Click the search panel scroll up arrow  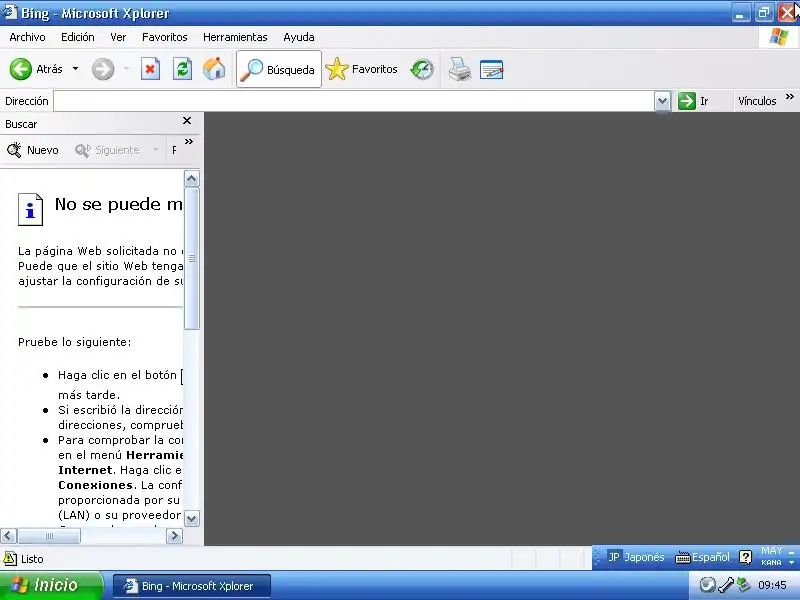(x=191, y=179)
